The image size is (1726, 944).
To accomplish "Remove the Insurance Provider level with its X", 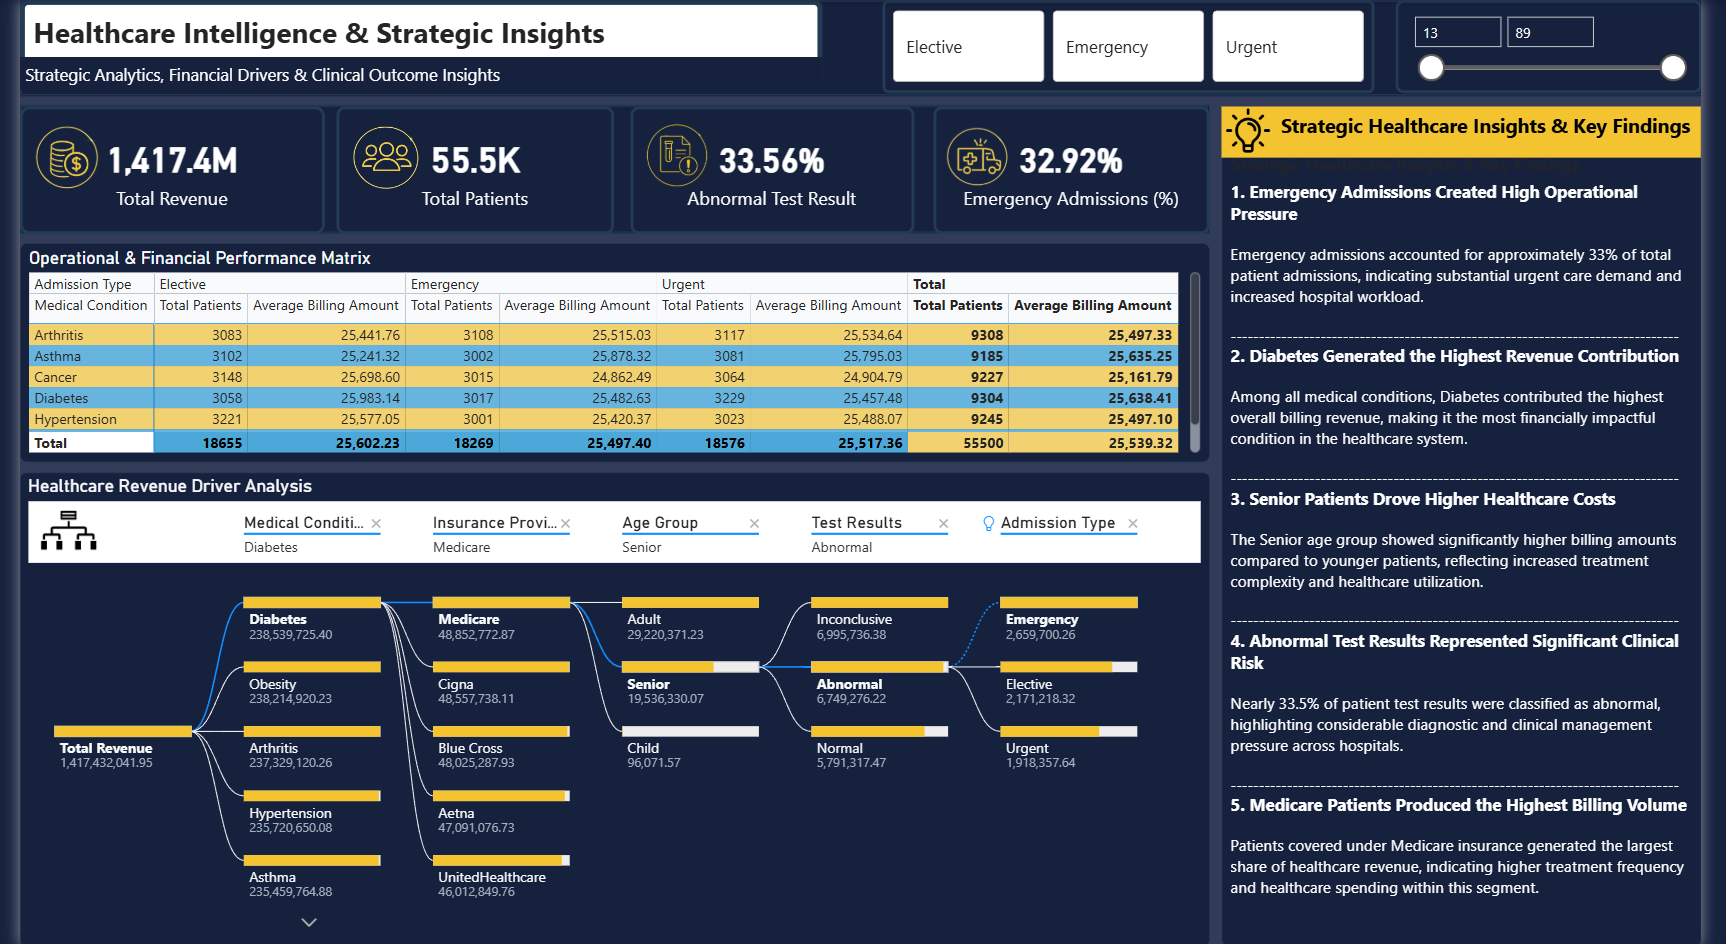I will 565,523.
